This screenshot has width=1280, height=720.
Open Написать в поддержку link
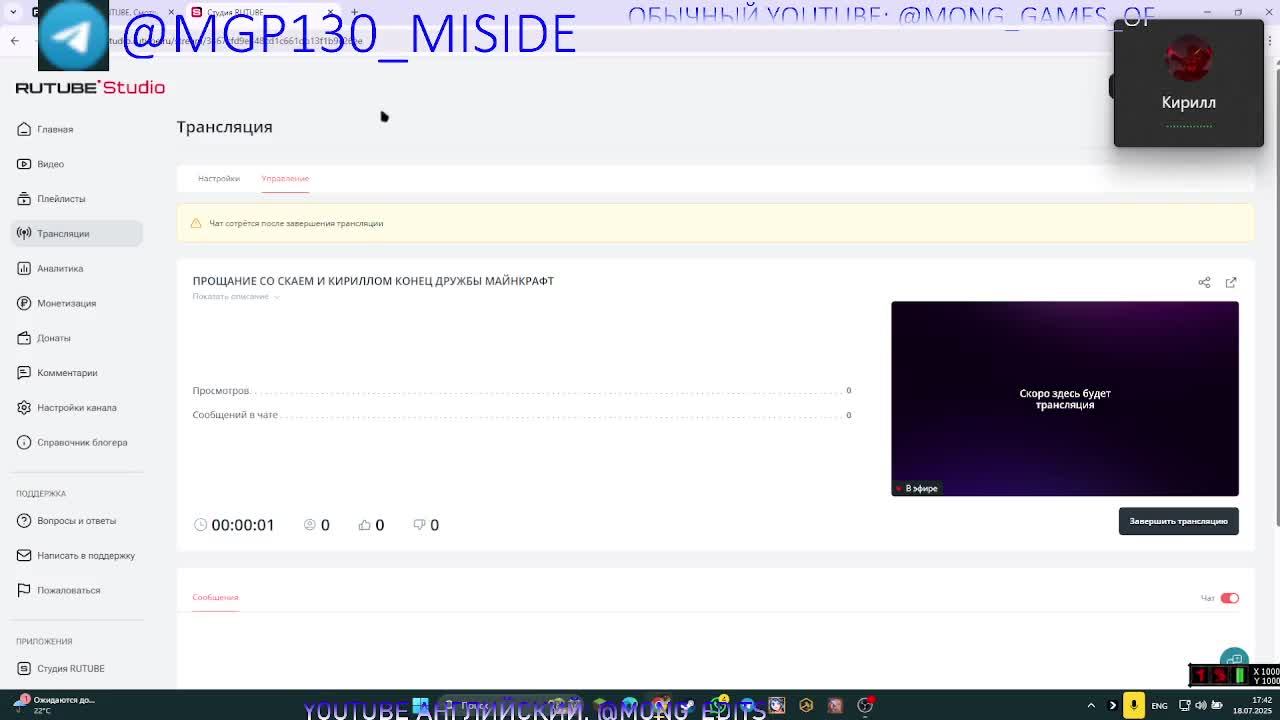coord(86,555)
